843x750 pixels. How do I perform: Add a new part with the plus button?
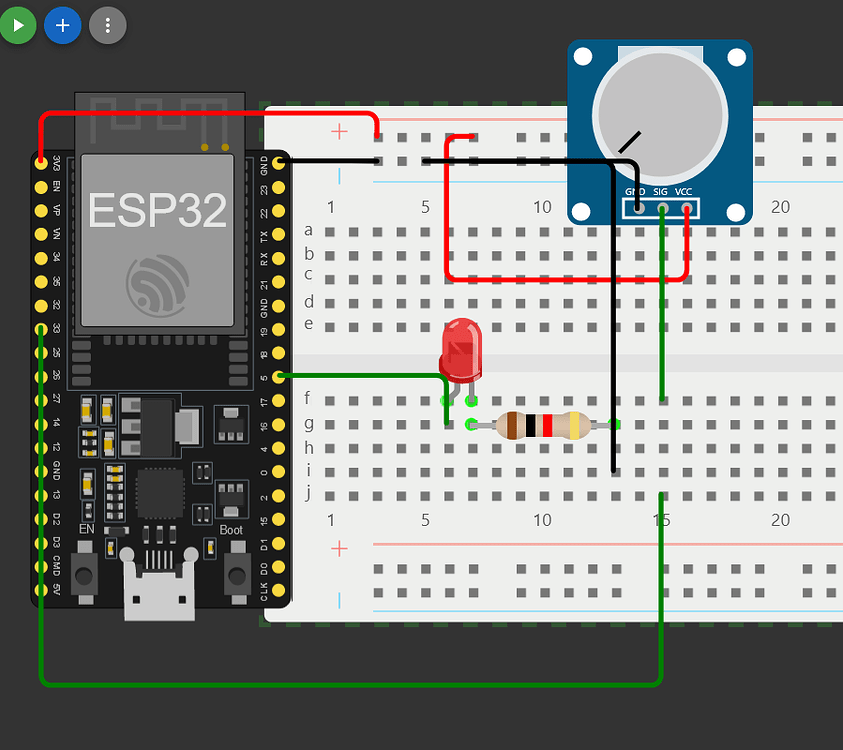62,25
